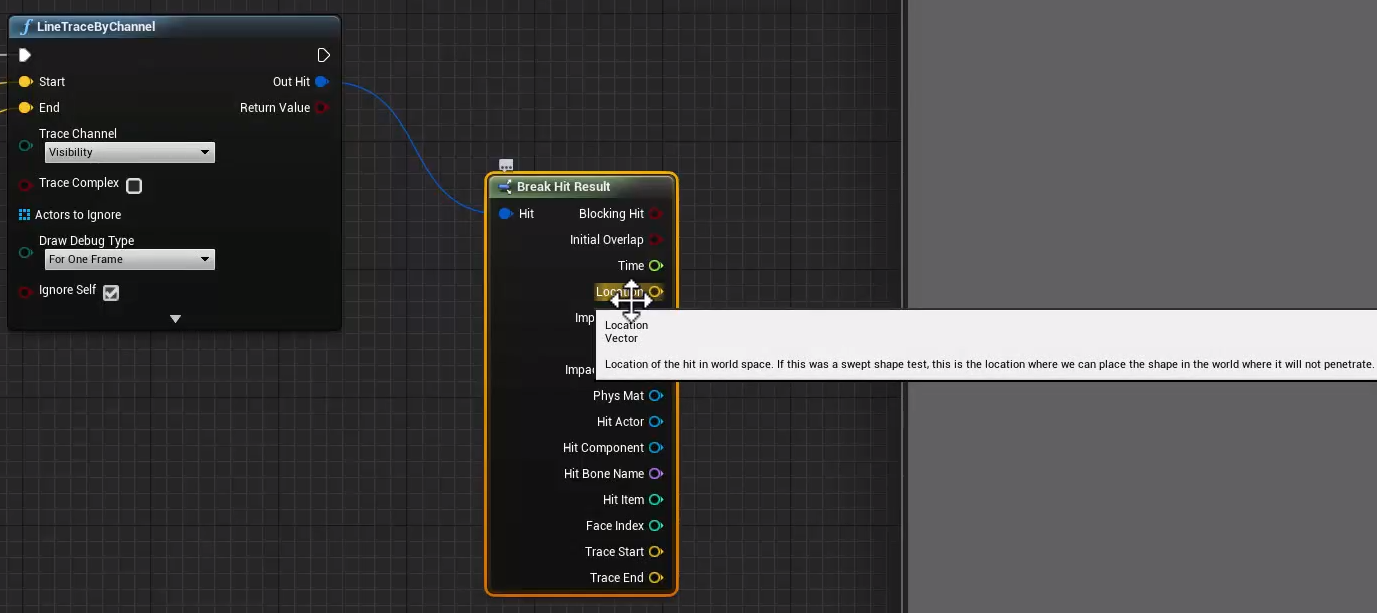Click the Actors to Ignore array pin
The width and height of the screenshot is (1377, 613).
click(x=25, y=215)
